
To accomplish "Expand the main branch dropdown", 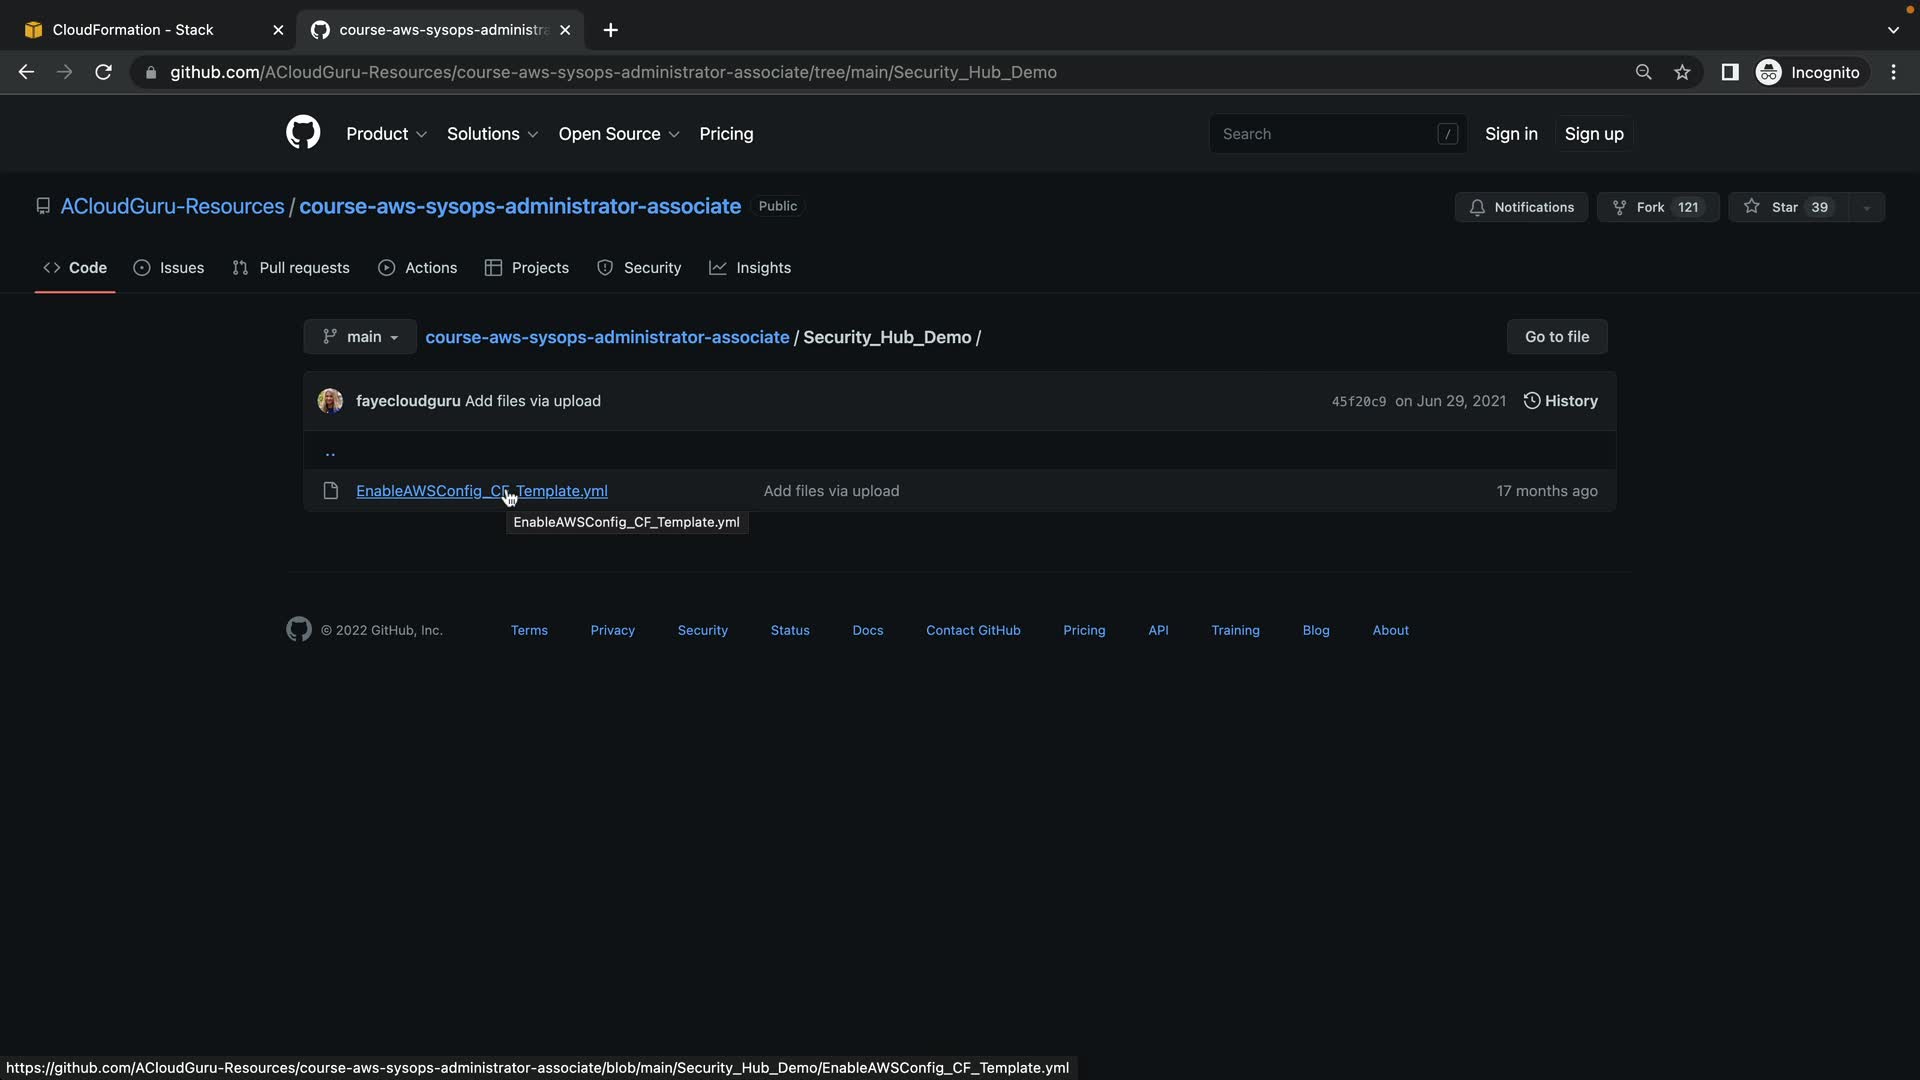I will (x=360, y=337).
